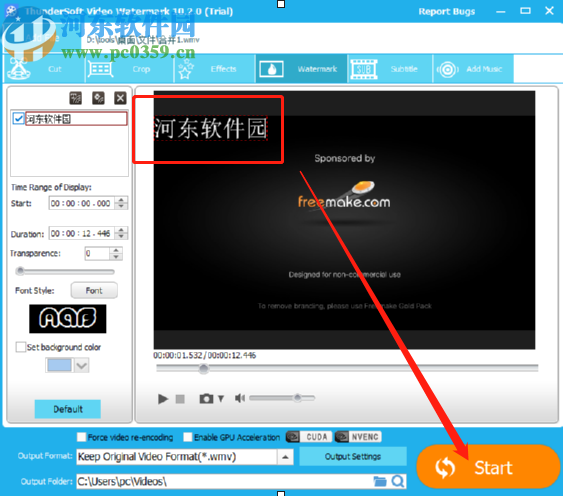The image size is (563, 496).
Task: Click the Output Format up arrow button
Action: (x=285, y=457)
